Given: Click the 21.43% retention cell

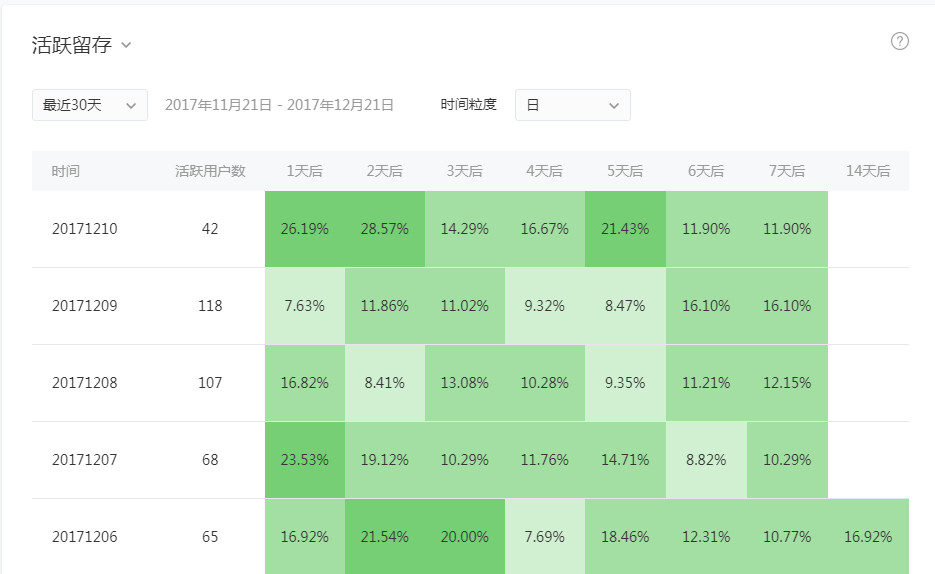Looking at the screenshot, I should point(625,229).
